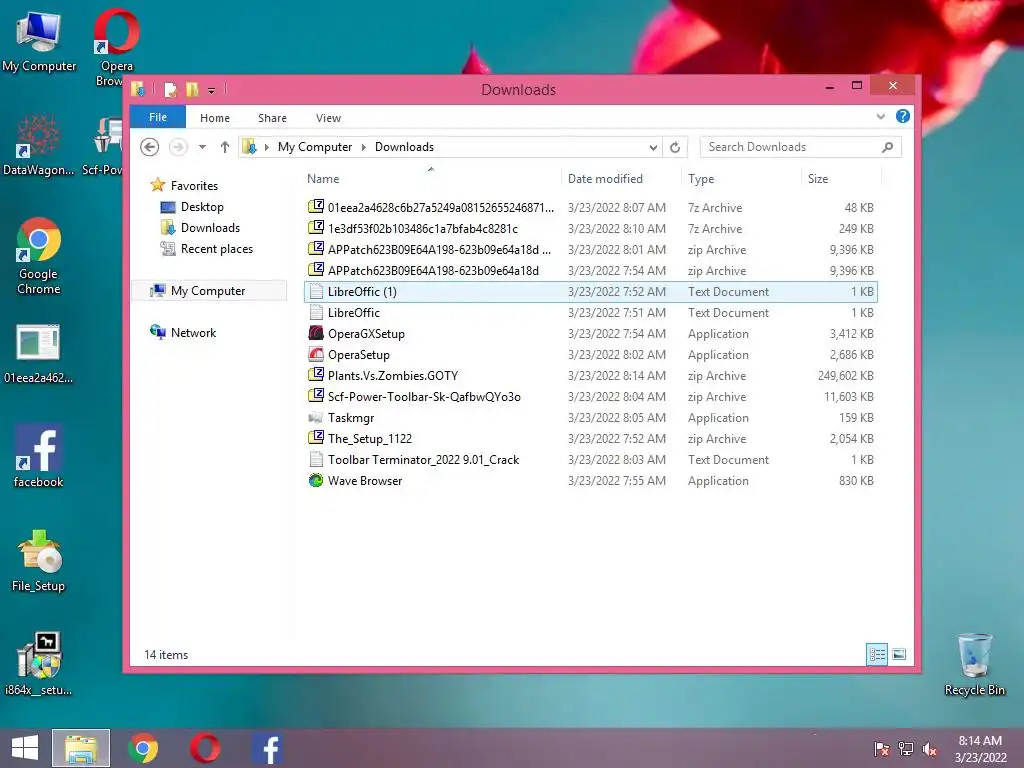Viewport: 1024px width, 768px height.
Task: Select the DataWagon desktop shortcut
Action: click(x=38, y=146)
